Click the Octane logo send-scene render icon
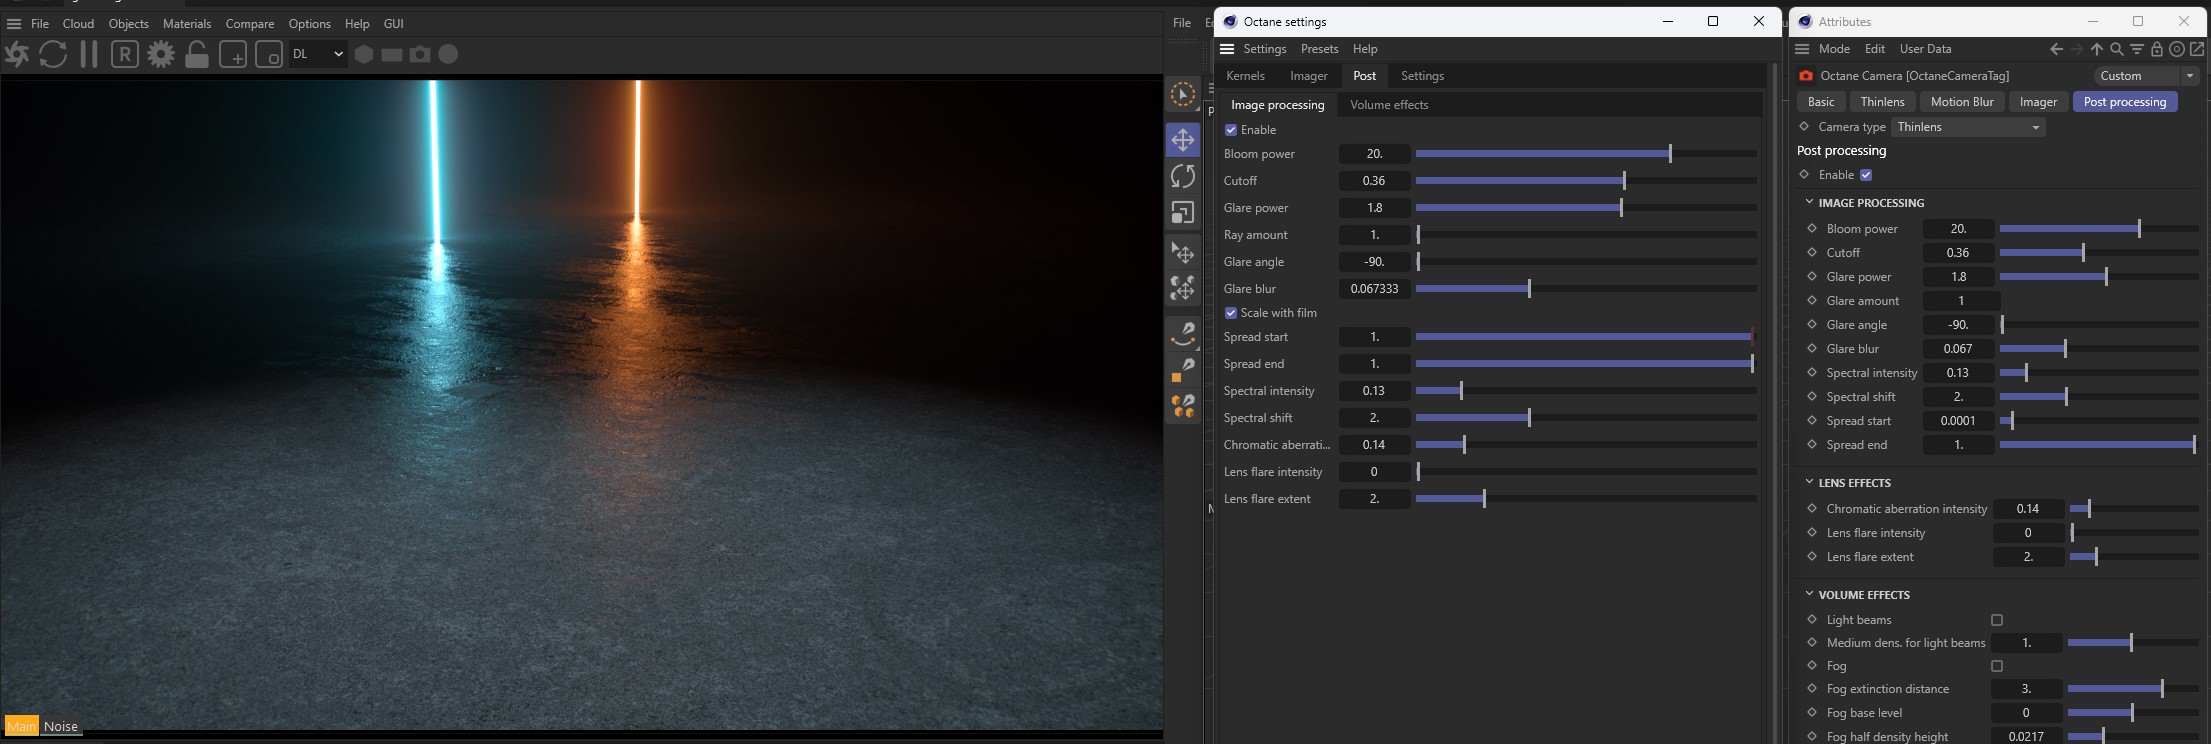 pyautogui.click(x=17, y=54)
